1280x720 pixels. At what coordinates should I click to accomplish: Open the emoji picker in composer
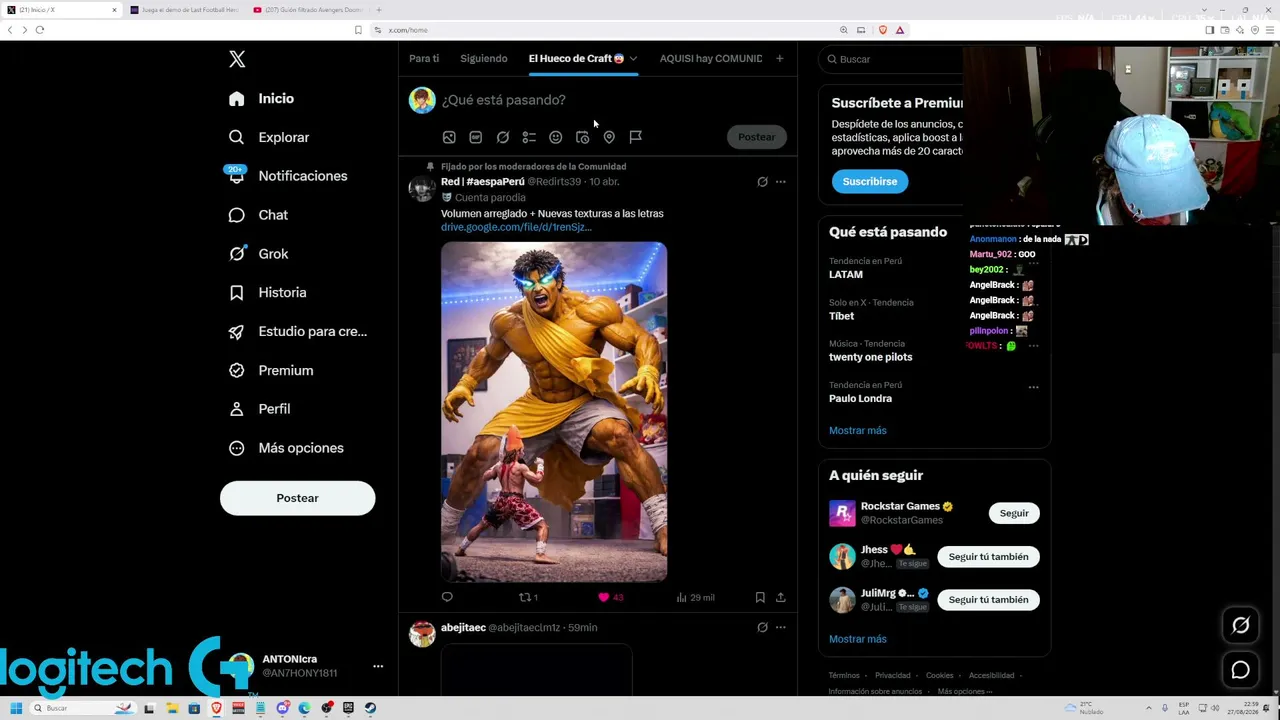[x=556, y=138]
